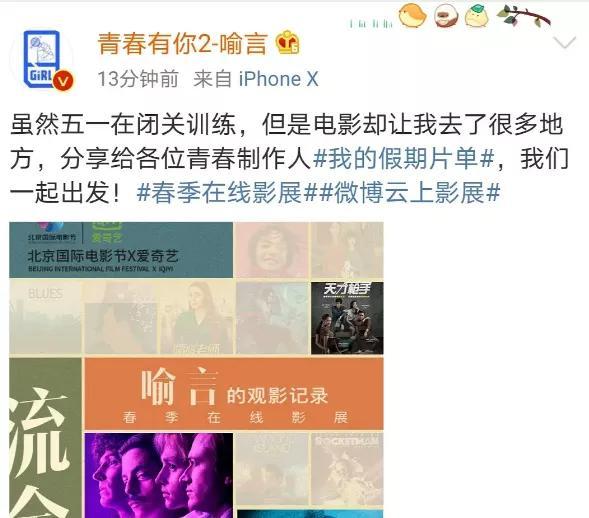Tap the orange verified V badge

(x=63, y=81)
